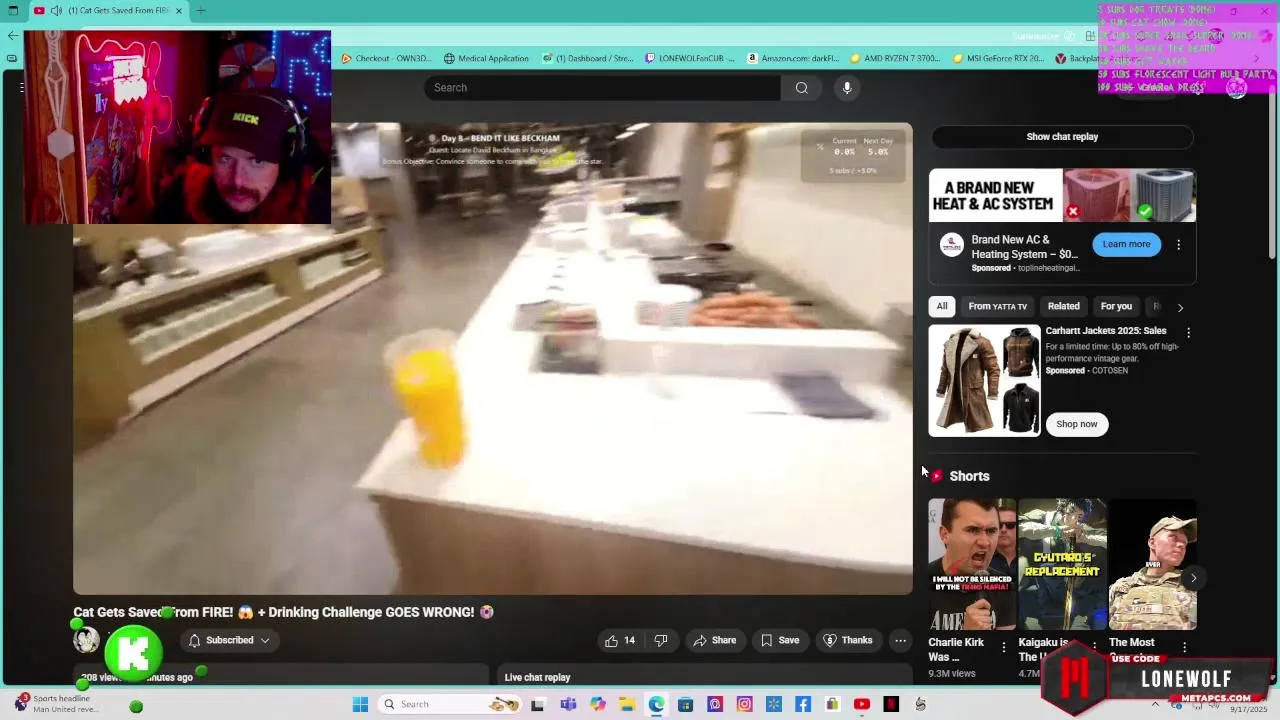The image size is (1280, 720).
Task: Open Microsoft Teams from taskbar
Action: pyautogui.click(x=568, y=704)
